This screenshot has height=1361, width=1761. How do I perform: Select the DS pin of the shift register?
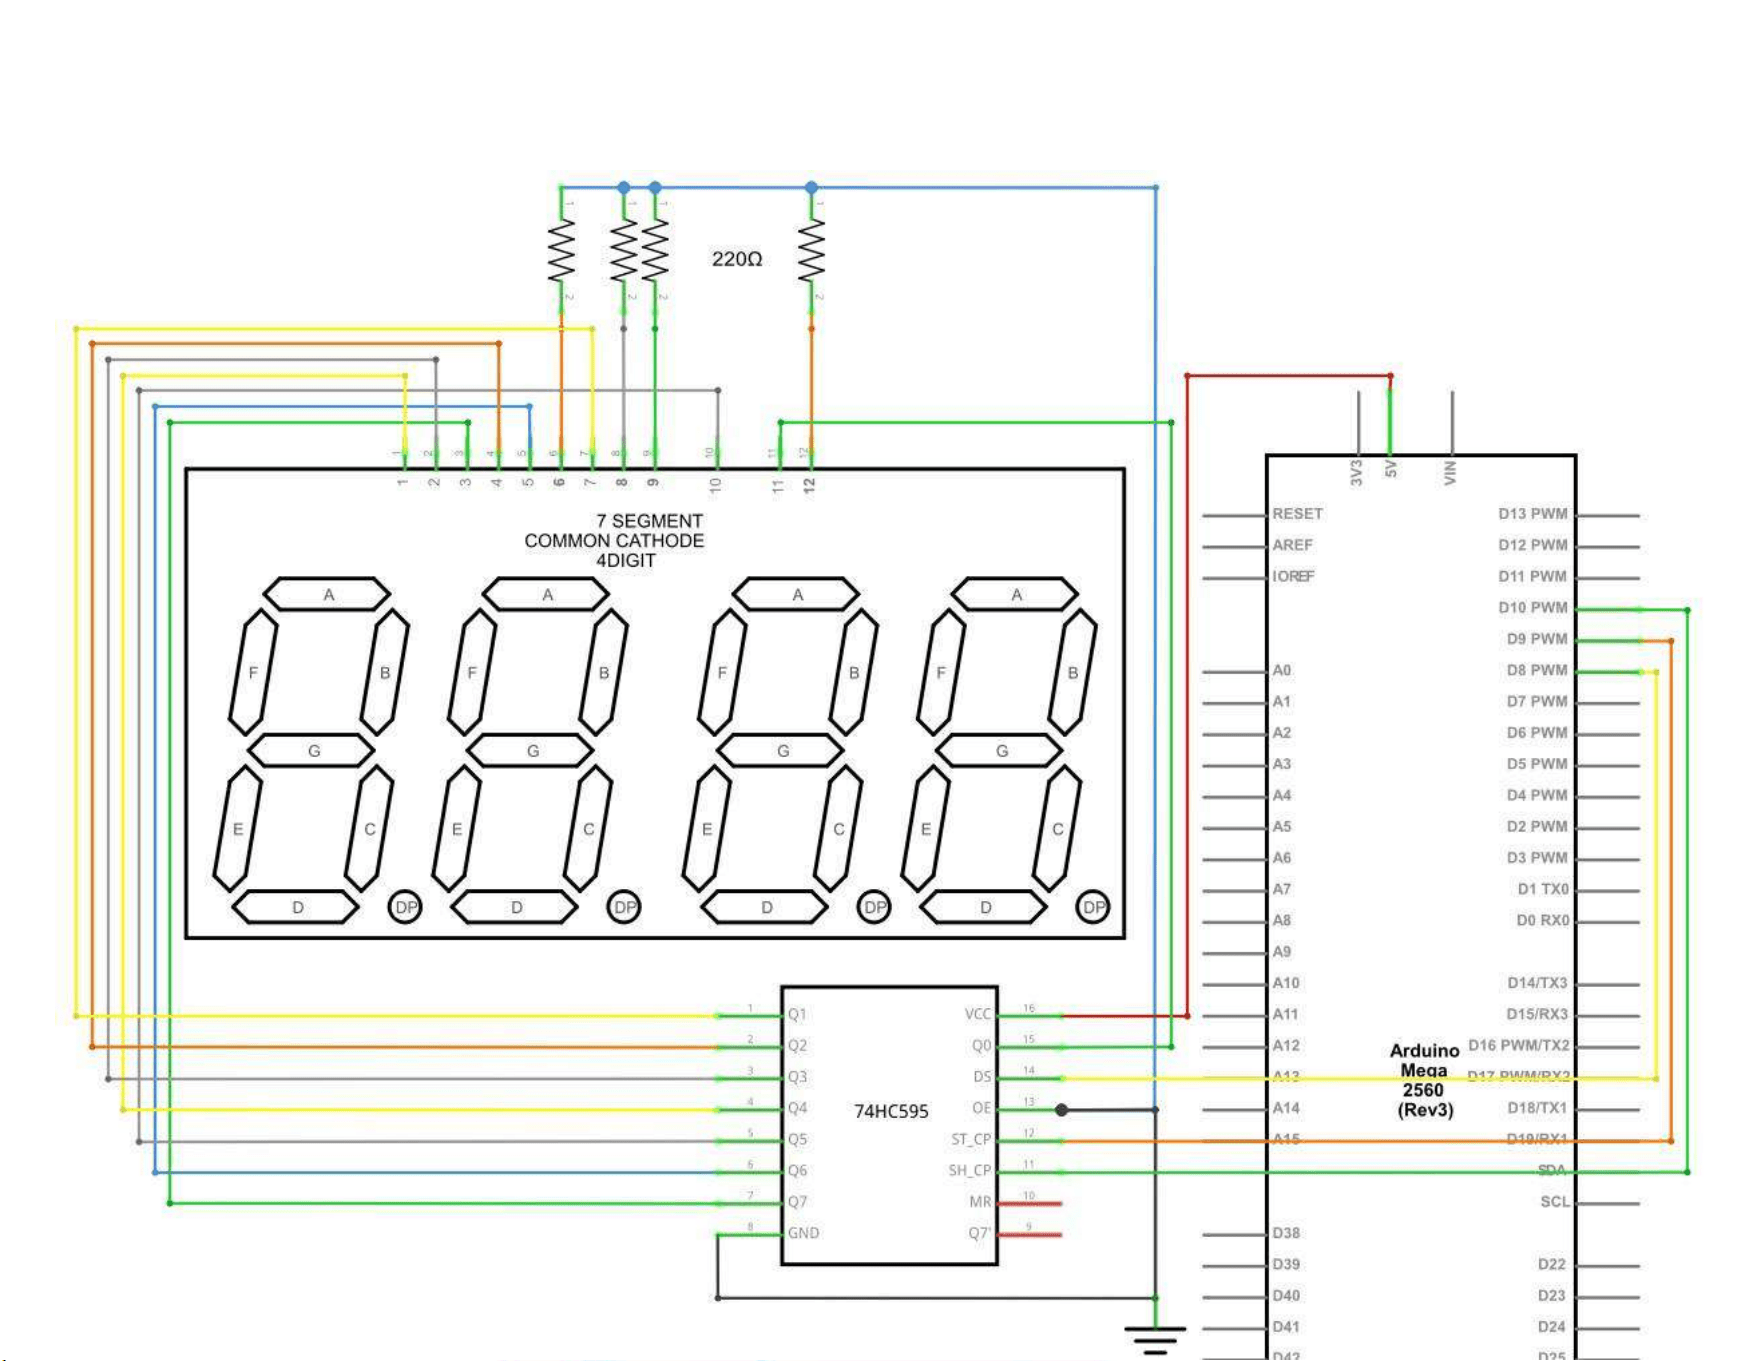pyautogui.click(x=982, y=1077)
